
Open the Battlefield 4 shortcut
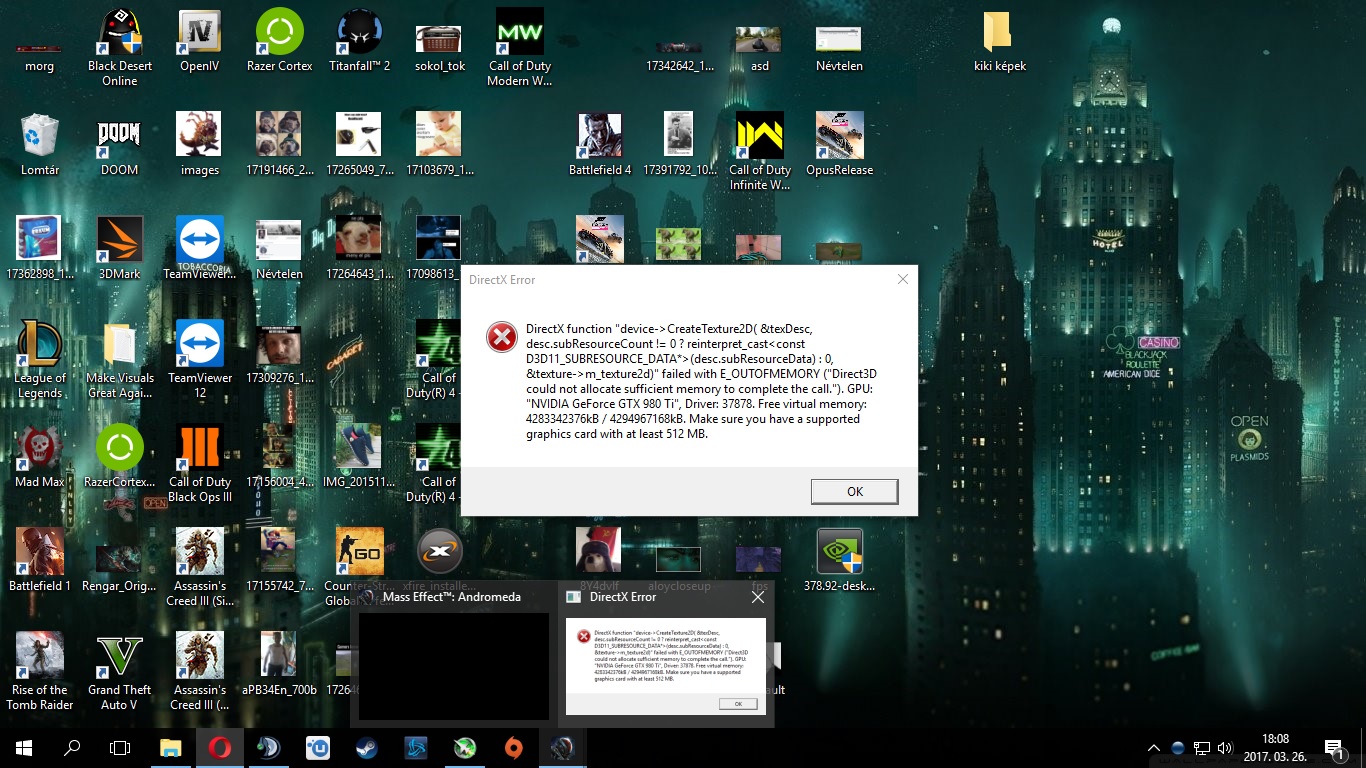[x=600, y=146]
